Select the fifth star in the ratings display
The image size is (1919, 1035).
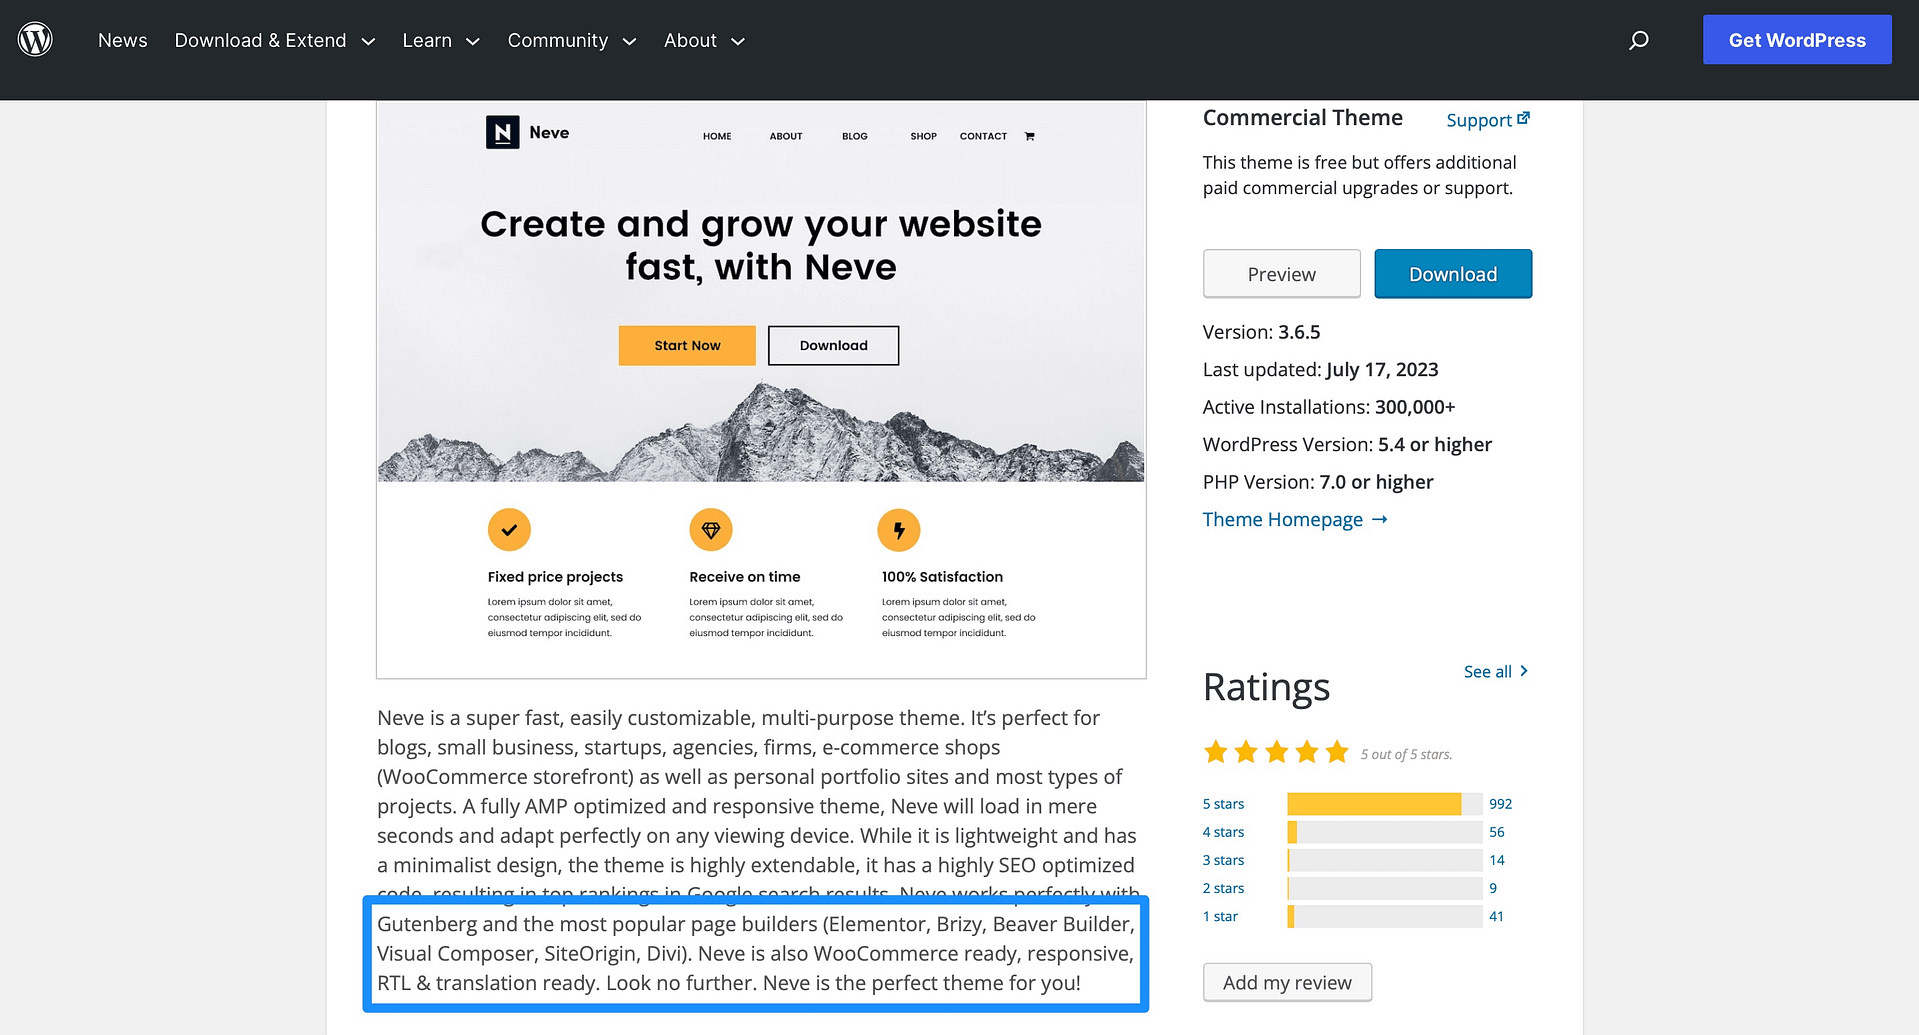1336,751
